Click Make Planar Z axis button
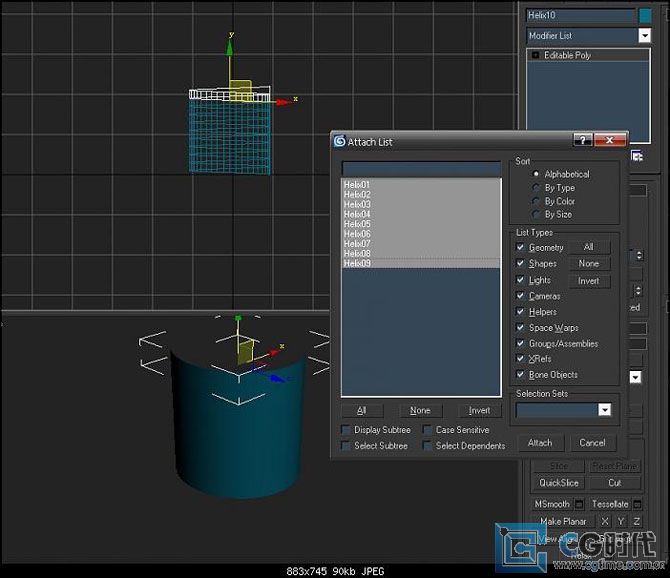This screenshot has width=670, height=578. pyautogui.click(x=637, y=522)
